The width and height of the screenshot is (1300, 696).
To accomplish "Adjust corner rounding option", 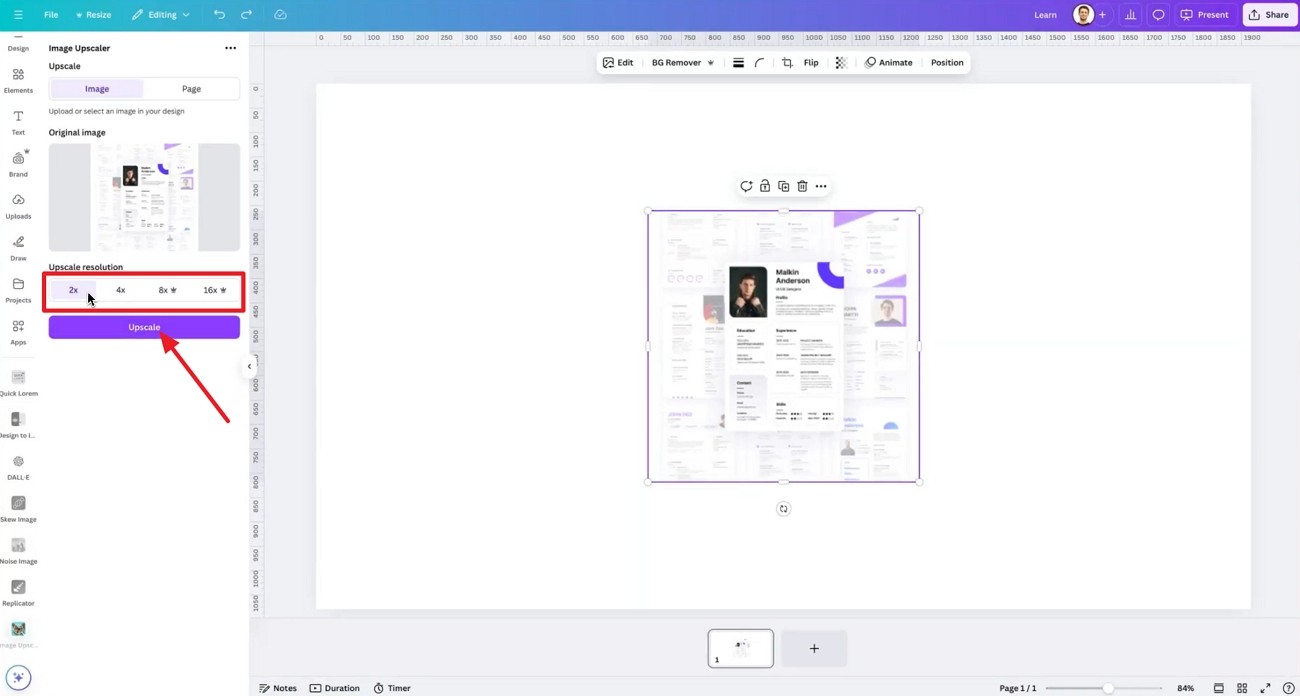I will [x=760, y=63].
